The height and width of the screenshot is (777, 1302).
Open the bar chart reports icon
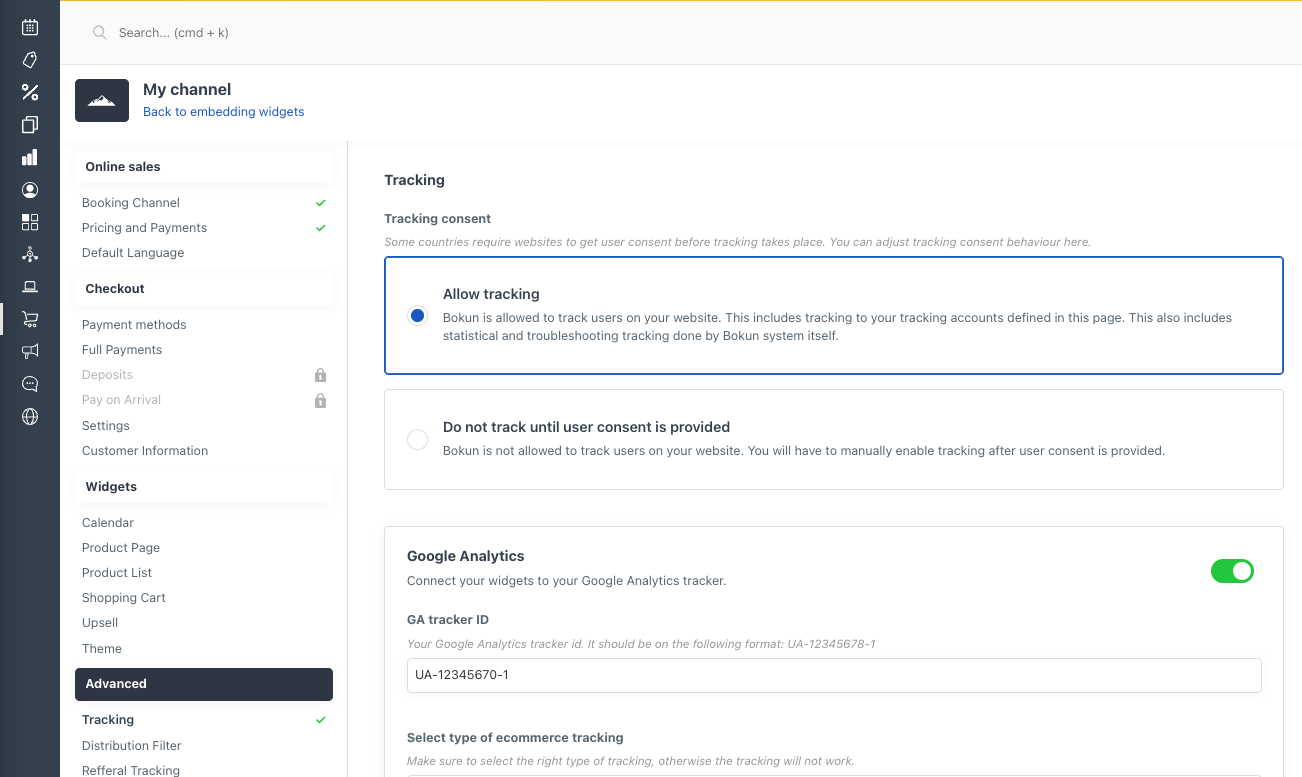(x=30, y=157)
